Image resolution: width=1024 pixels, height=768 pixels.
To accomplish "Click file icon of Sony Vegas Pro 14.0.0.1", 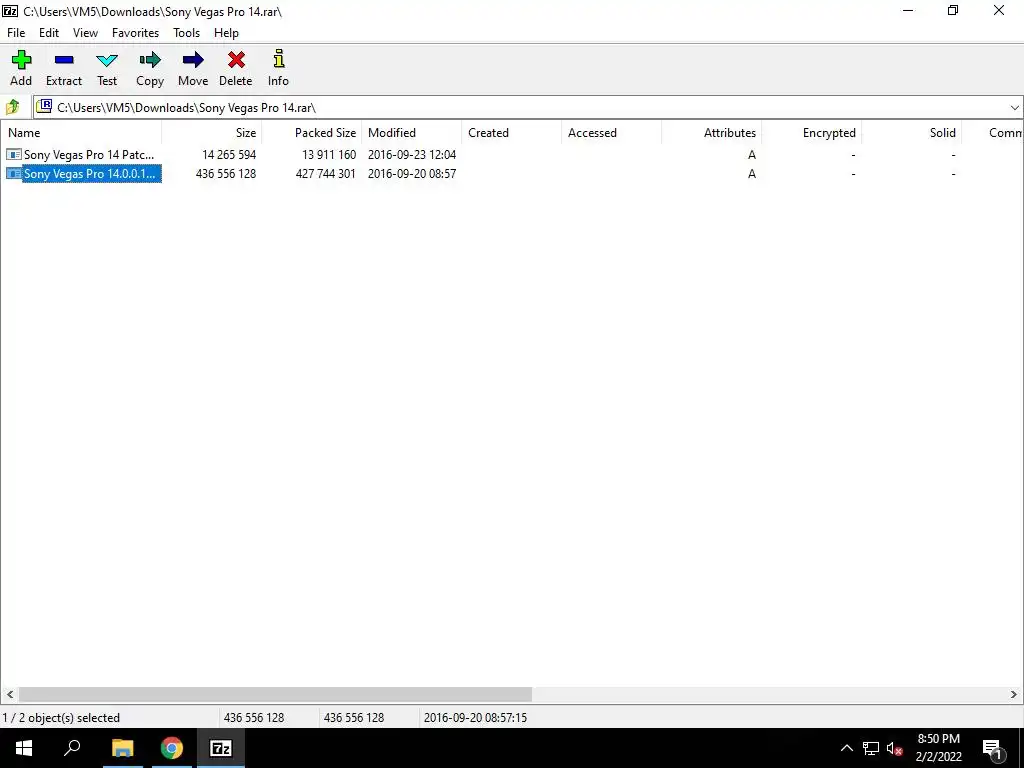I will pyautogui.click(x=14, y=174).
